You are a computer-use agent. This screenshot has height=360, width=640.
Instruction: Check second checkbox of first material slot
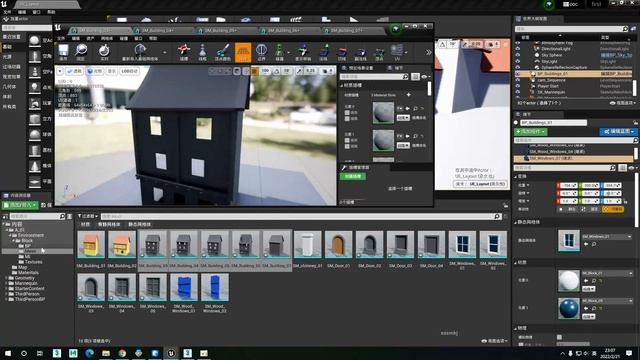pyautogui.click(x=347, y=118)
